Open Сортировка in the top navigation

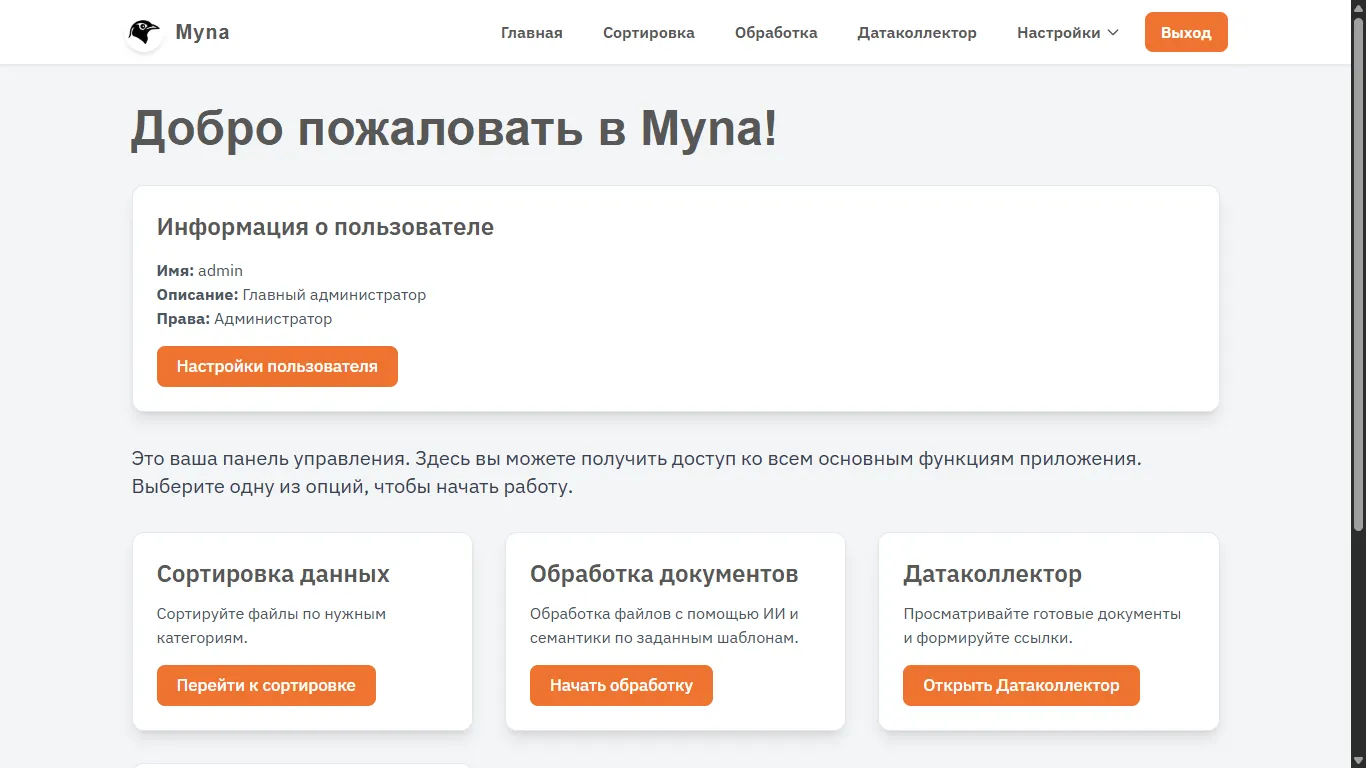tap(648, 33)
